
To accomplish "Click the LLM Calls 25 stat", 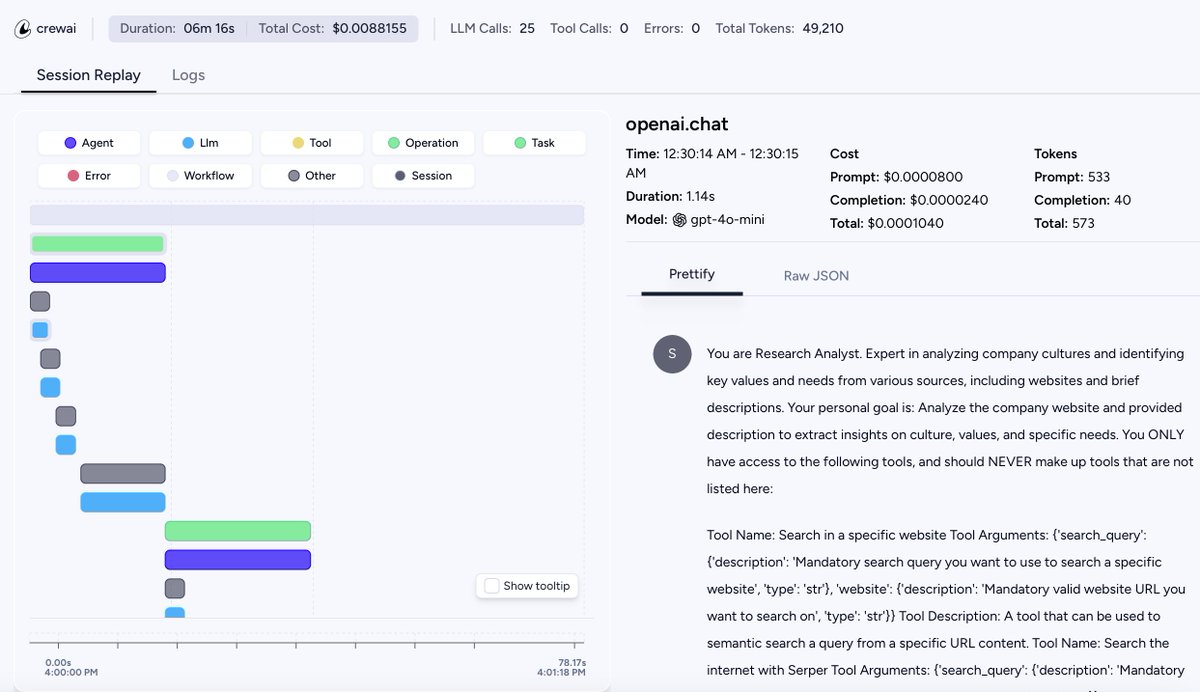I will pyautogui.click(x=493, y=29).
